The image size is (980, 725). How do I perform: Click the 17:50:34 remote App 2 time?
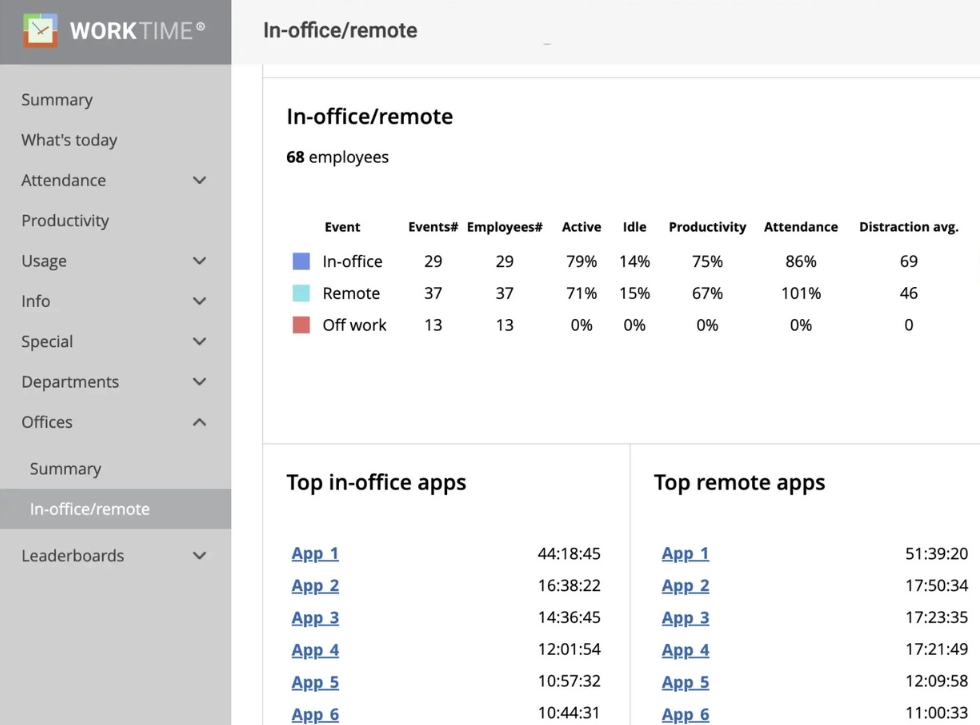(936, 586)
